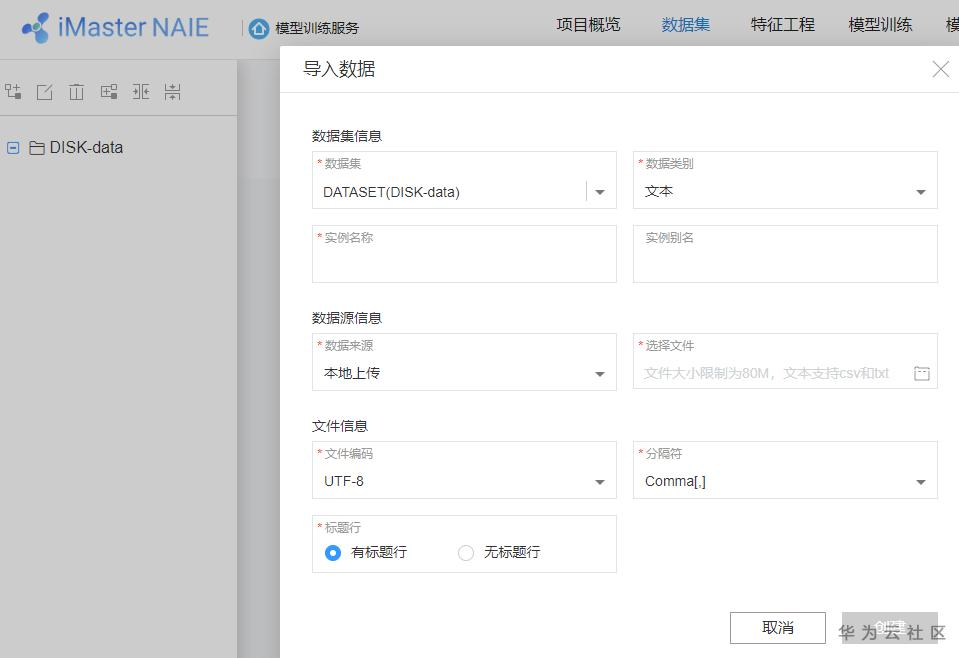Collapse the DISK-data tree node

(x=13, y=147)
